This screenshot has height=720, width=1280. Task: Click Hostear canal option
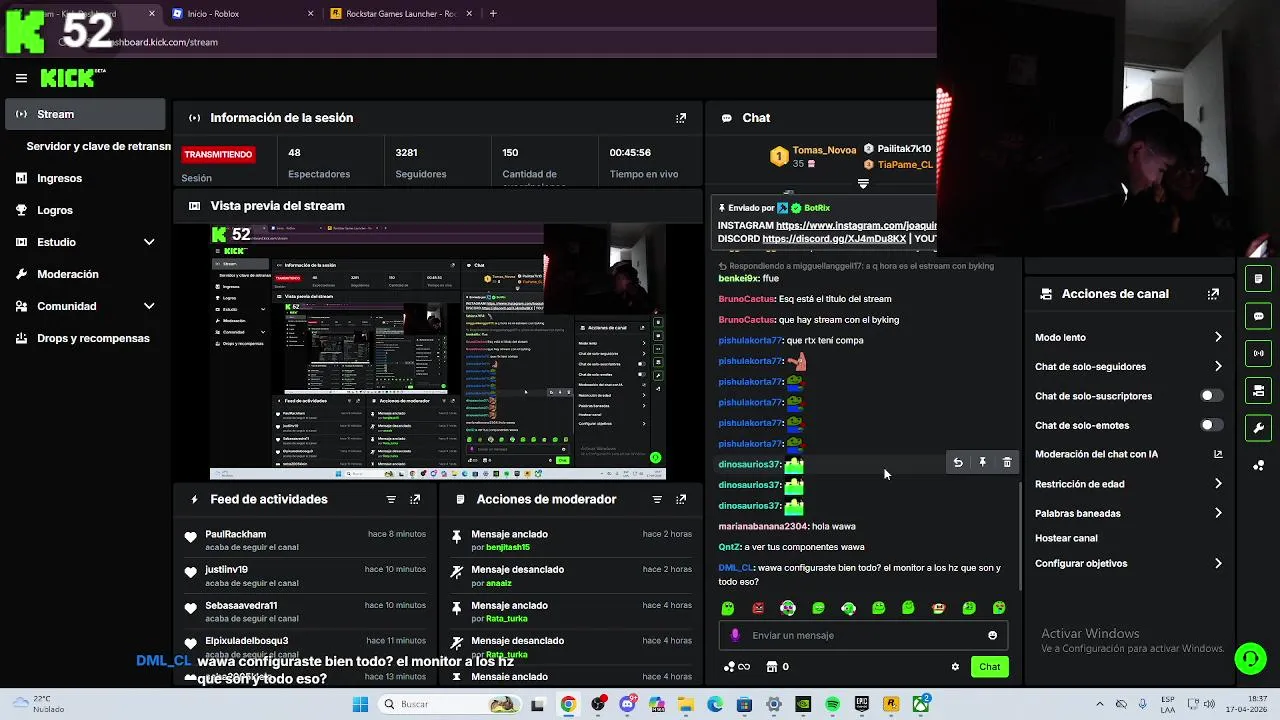pyautogui.click(x=1066, y=538)
